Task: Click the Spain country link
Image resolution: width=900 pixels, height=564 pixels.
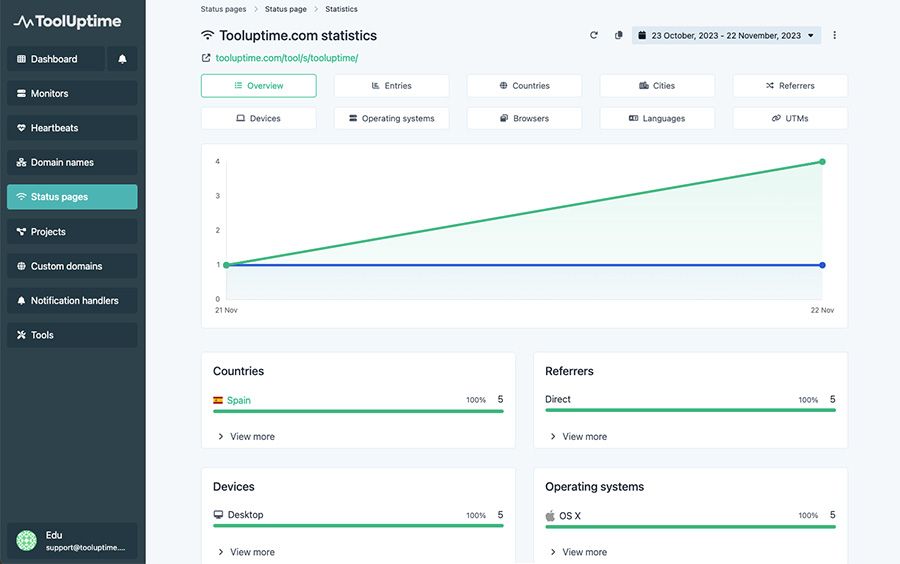Action: point(239,400)
